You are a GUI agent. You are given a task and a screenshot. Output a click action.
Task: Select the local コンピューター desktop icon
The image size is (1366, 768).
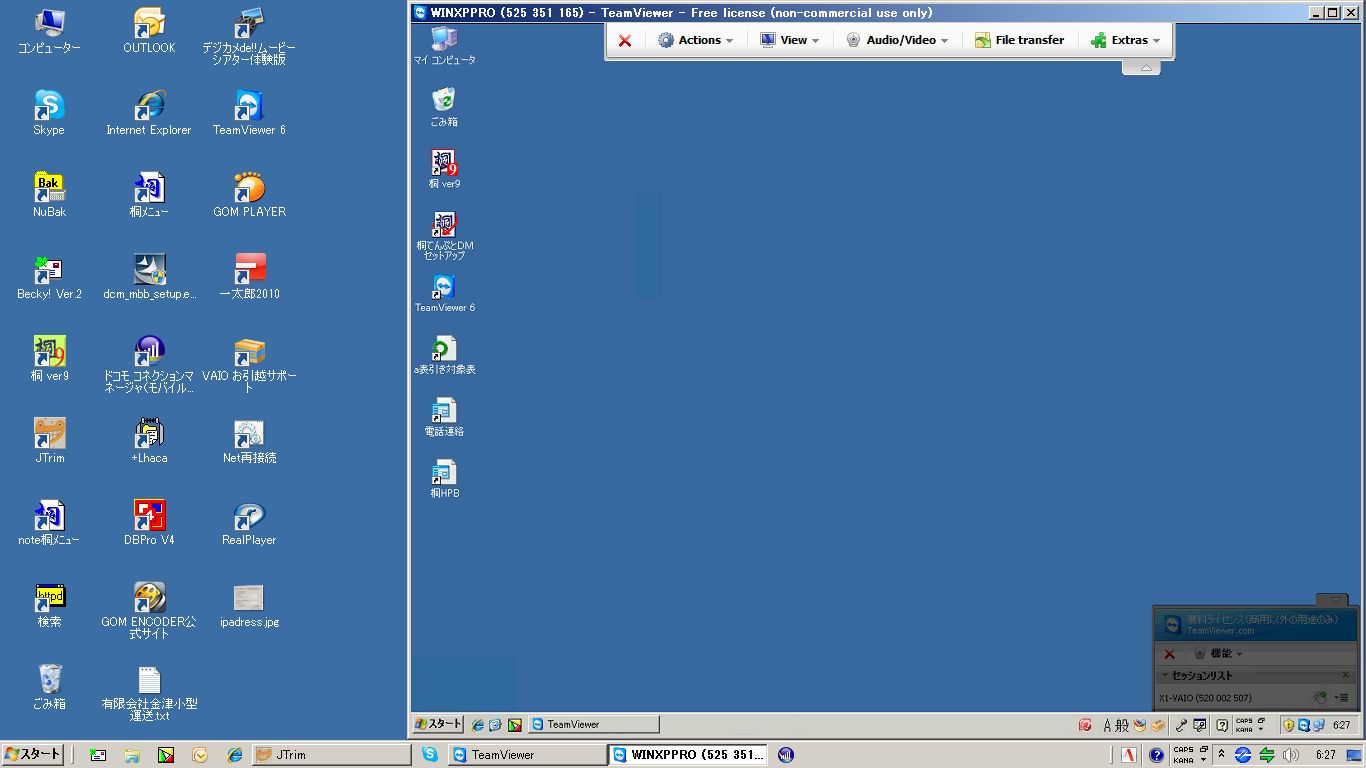click(x=49, y=31)
